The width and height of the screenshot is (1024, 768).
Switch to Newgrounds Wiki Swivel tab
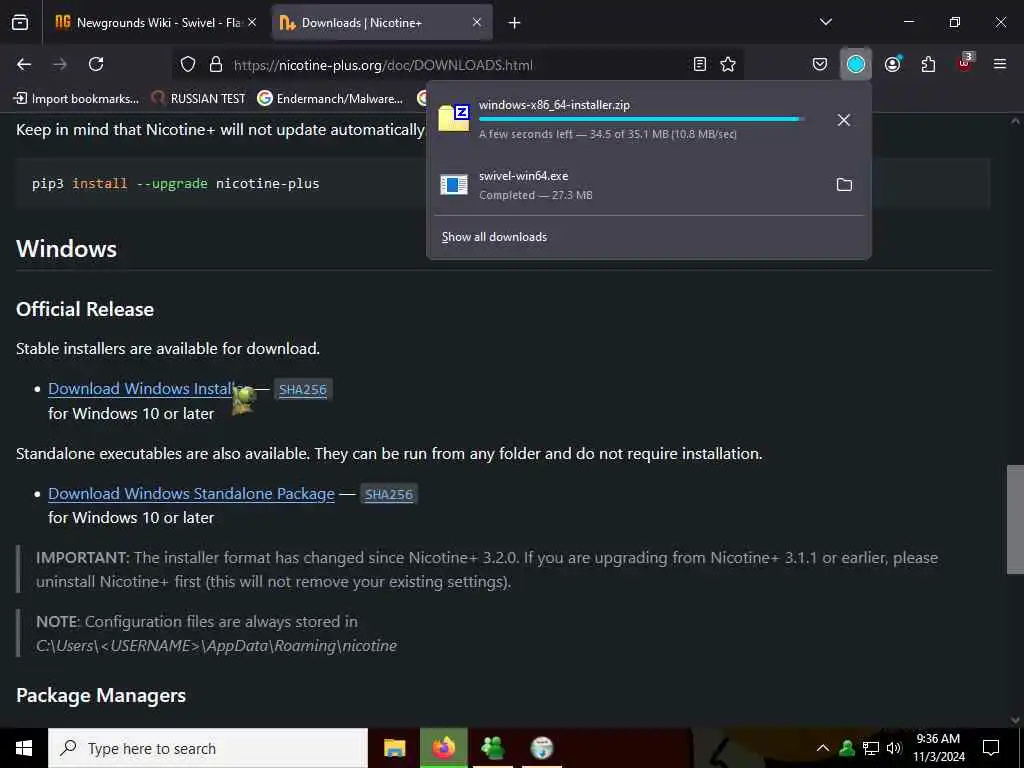click(x=155, y=23)
